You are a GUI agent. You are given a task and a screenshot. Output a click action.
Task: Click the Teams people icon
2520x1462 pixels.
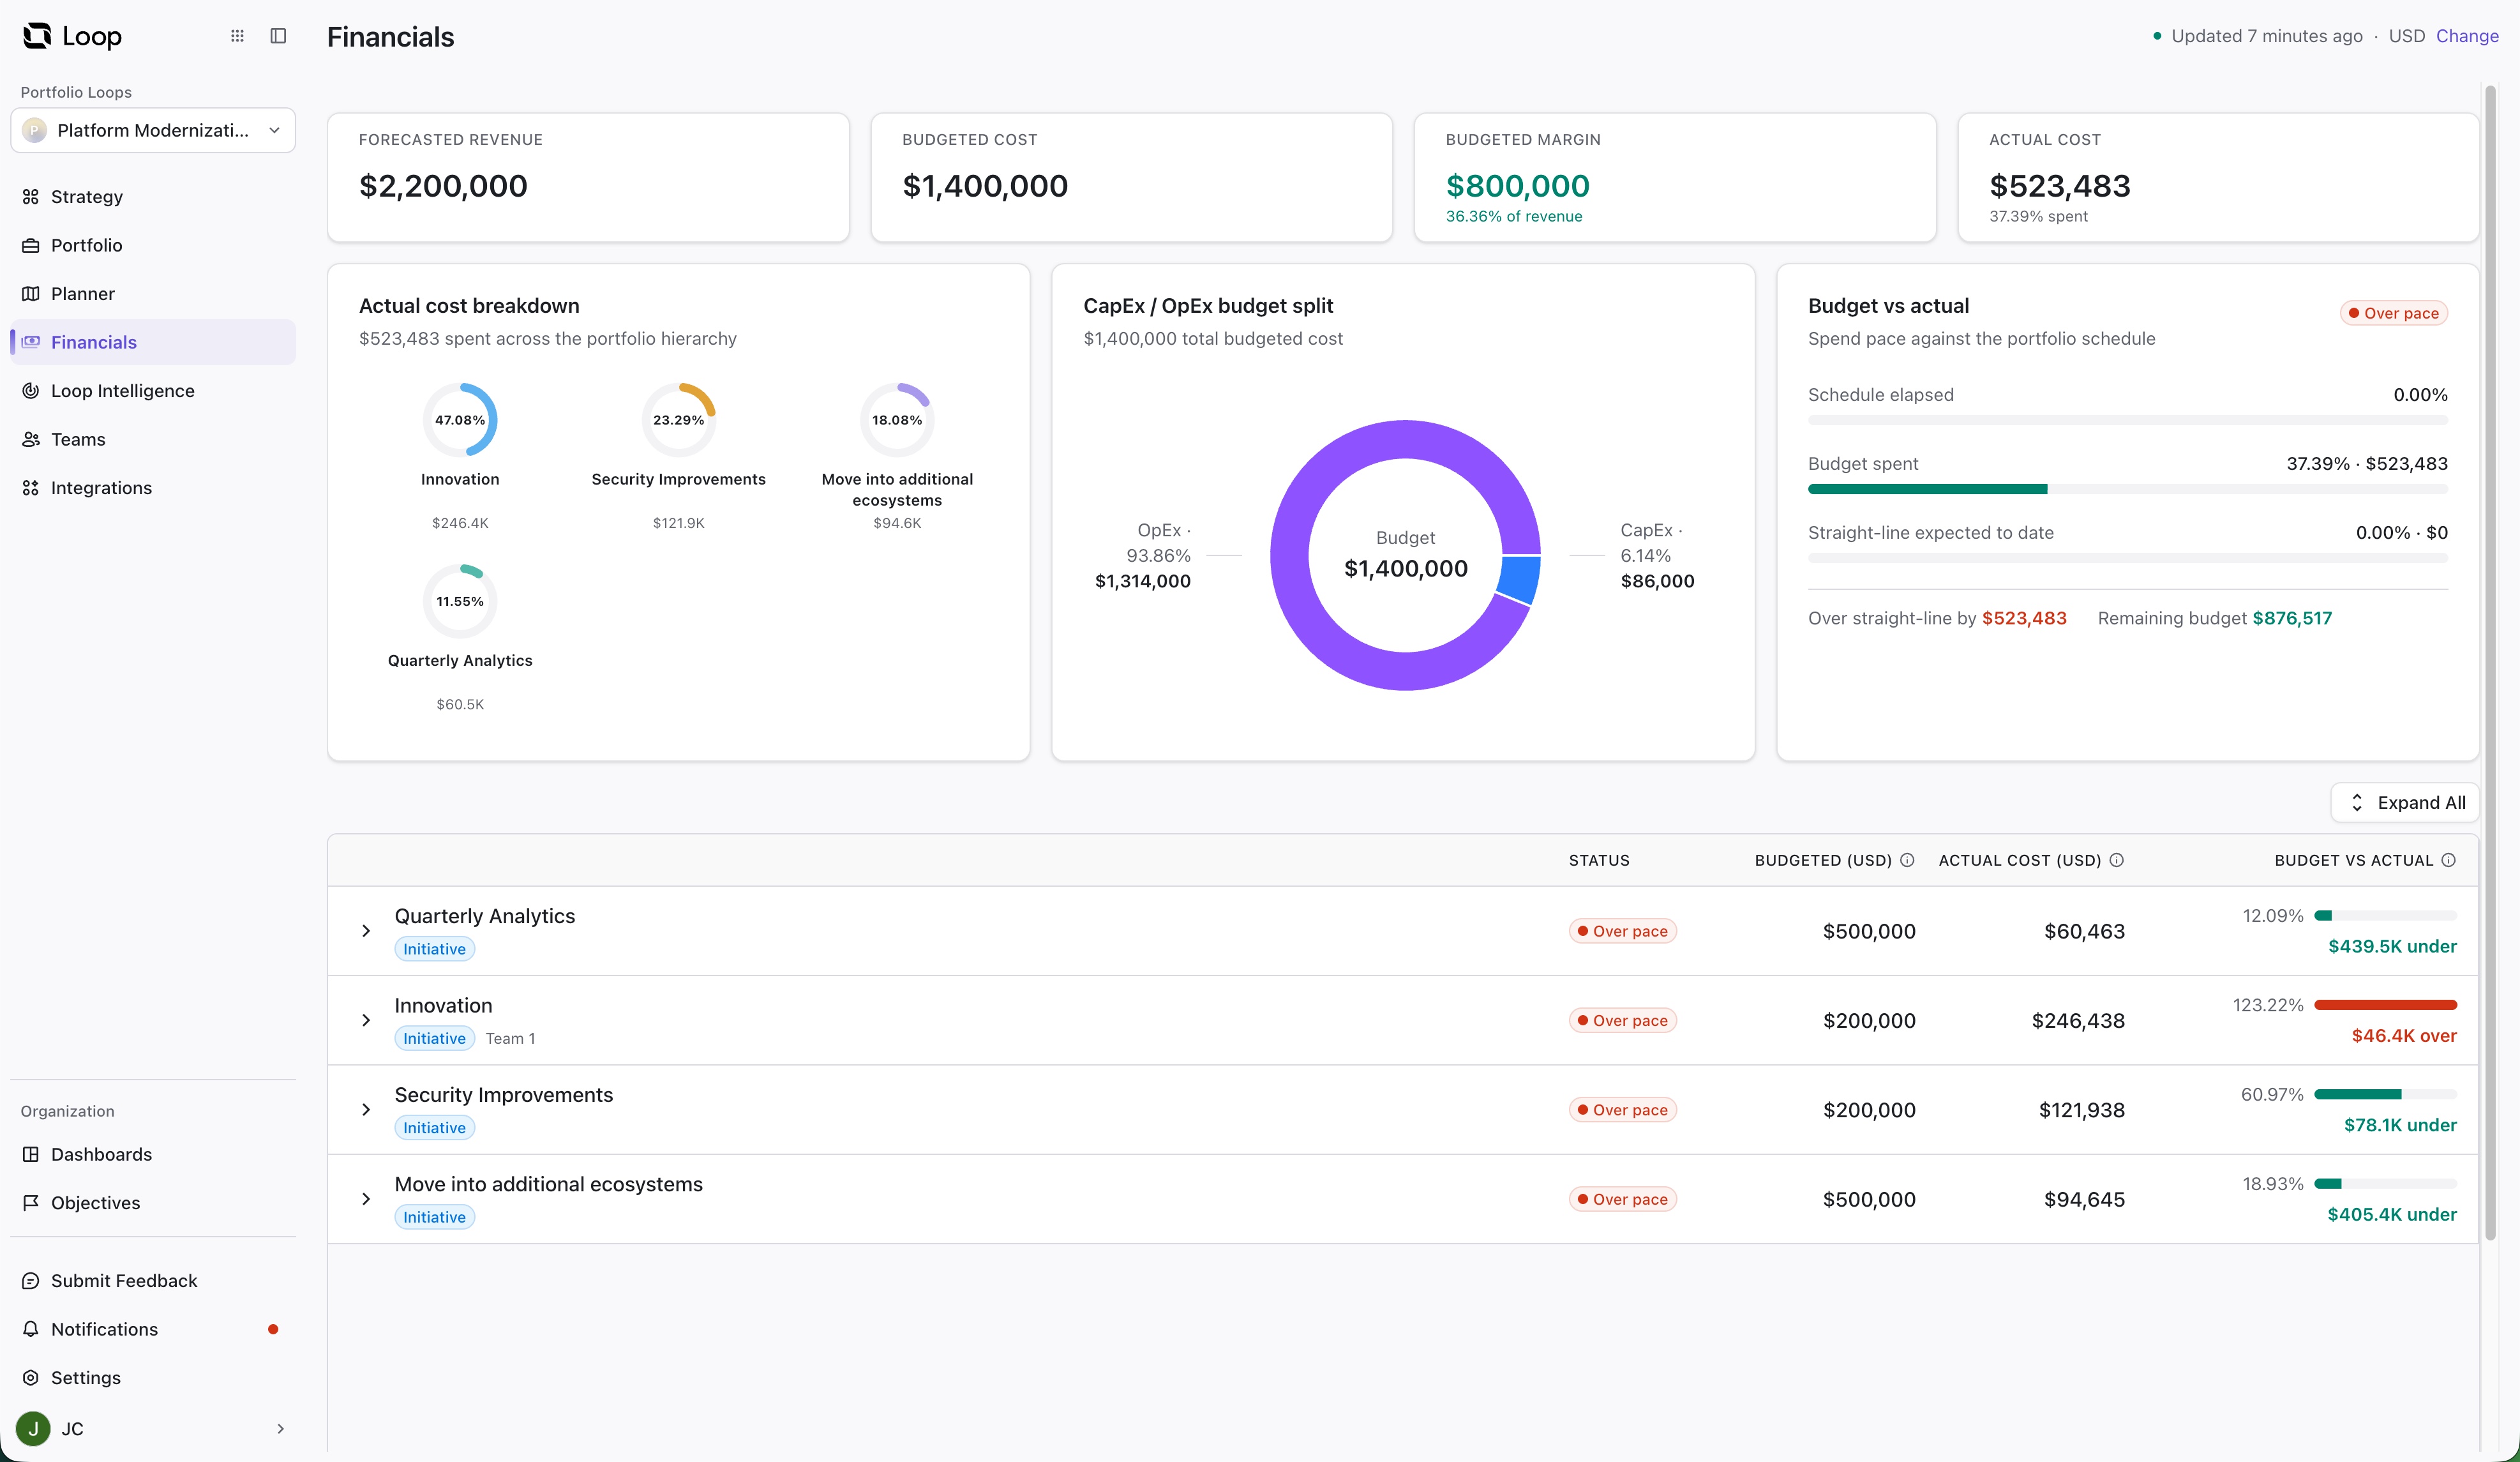(x=31, y=439)
